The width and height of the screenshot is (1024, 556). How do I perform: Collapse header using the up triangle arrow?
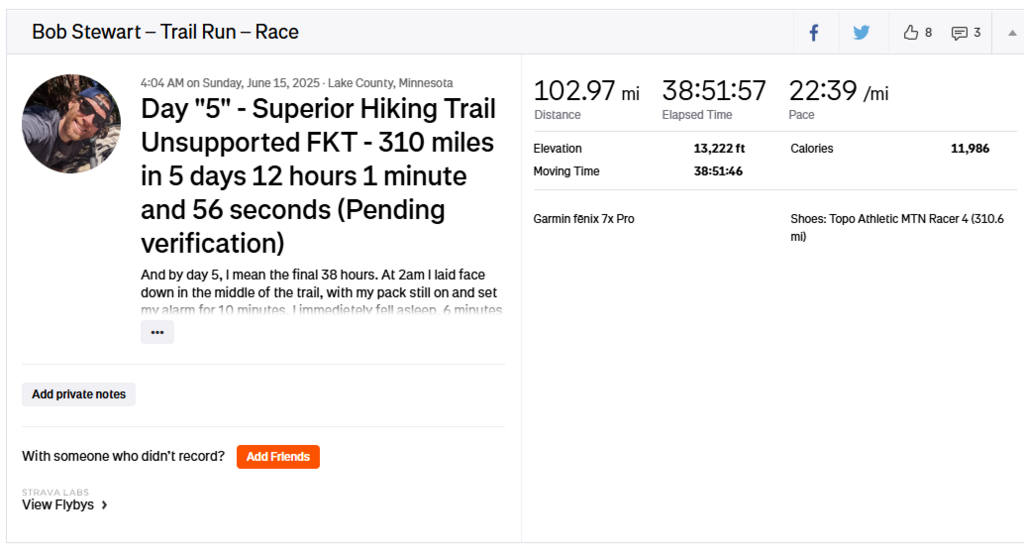(x=1012, y=33)
